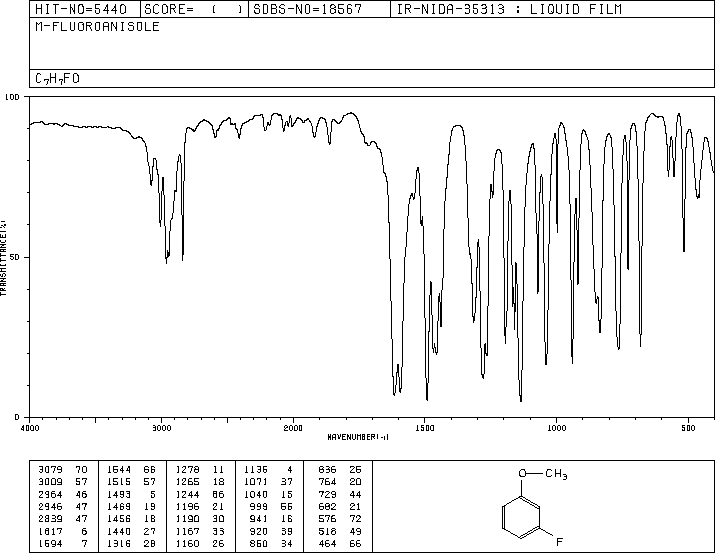Select peak table entry 764
715x553 pixels.
[340, 481]
